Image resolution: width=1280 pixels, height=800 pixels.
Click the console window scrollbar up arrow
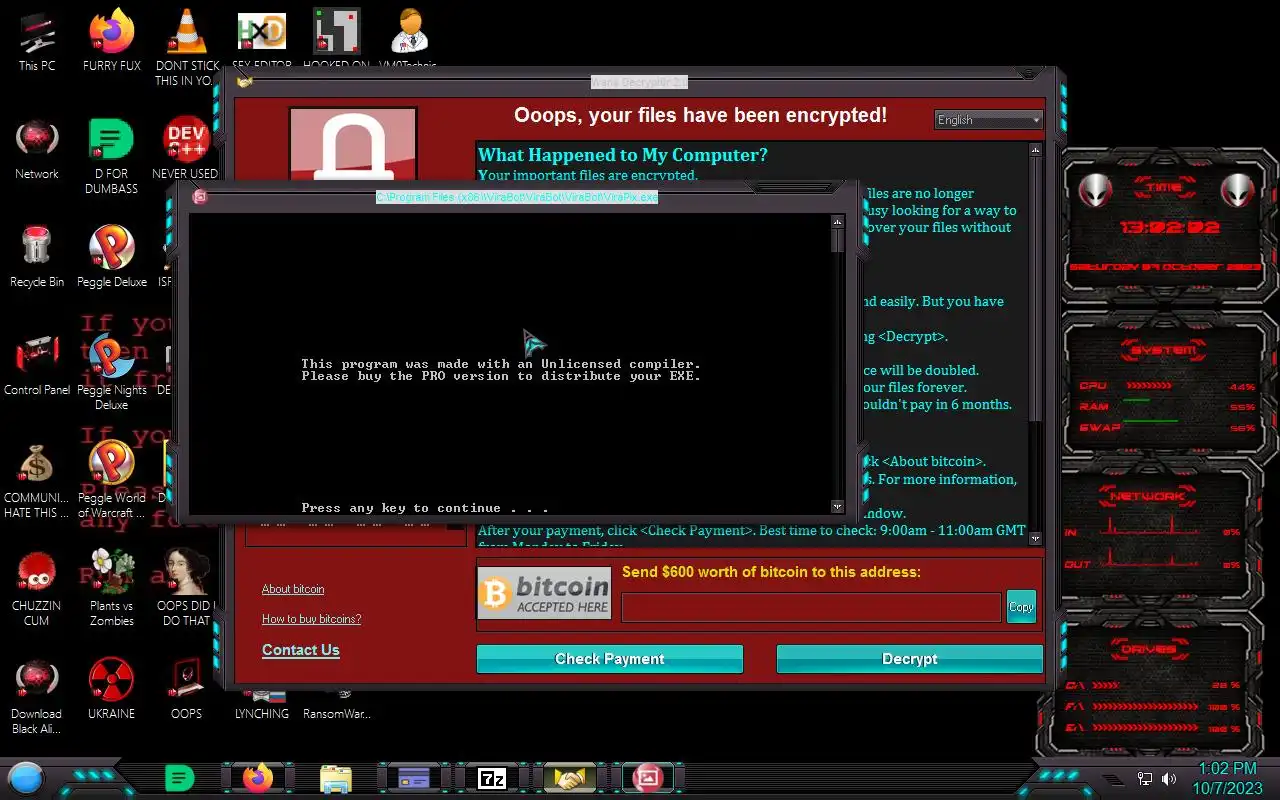pyautogui.click(x=838, y=221)
